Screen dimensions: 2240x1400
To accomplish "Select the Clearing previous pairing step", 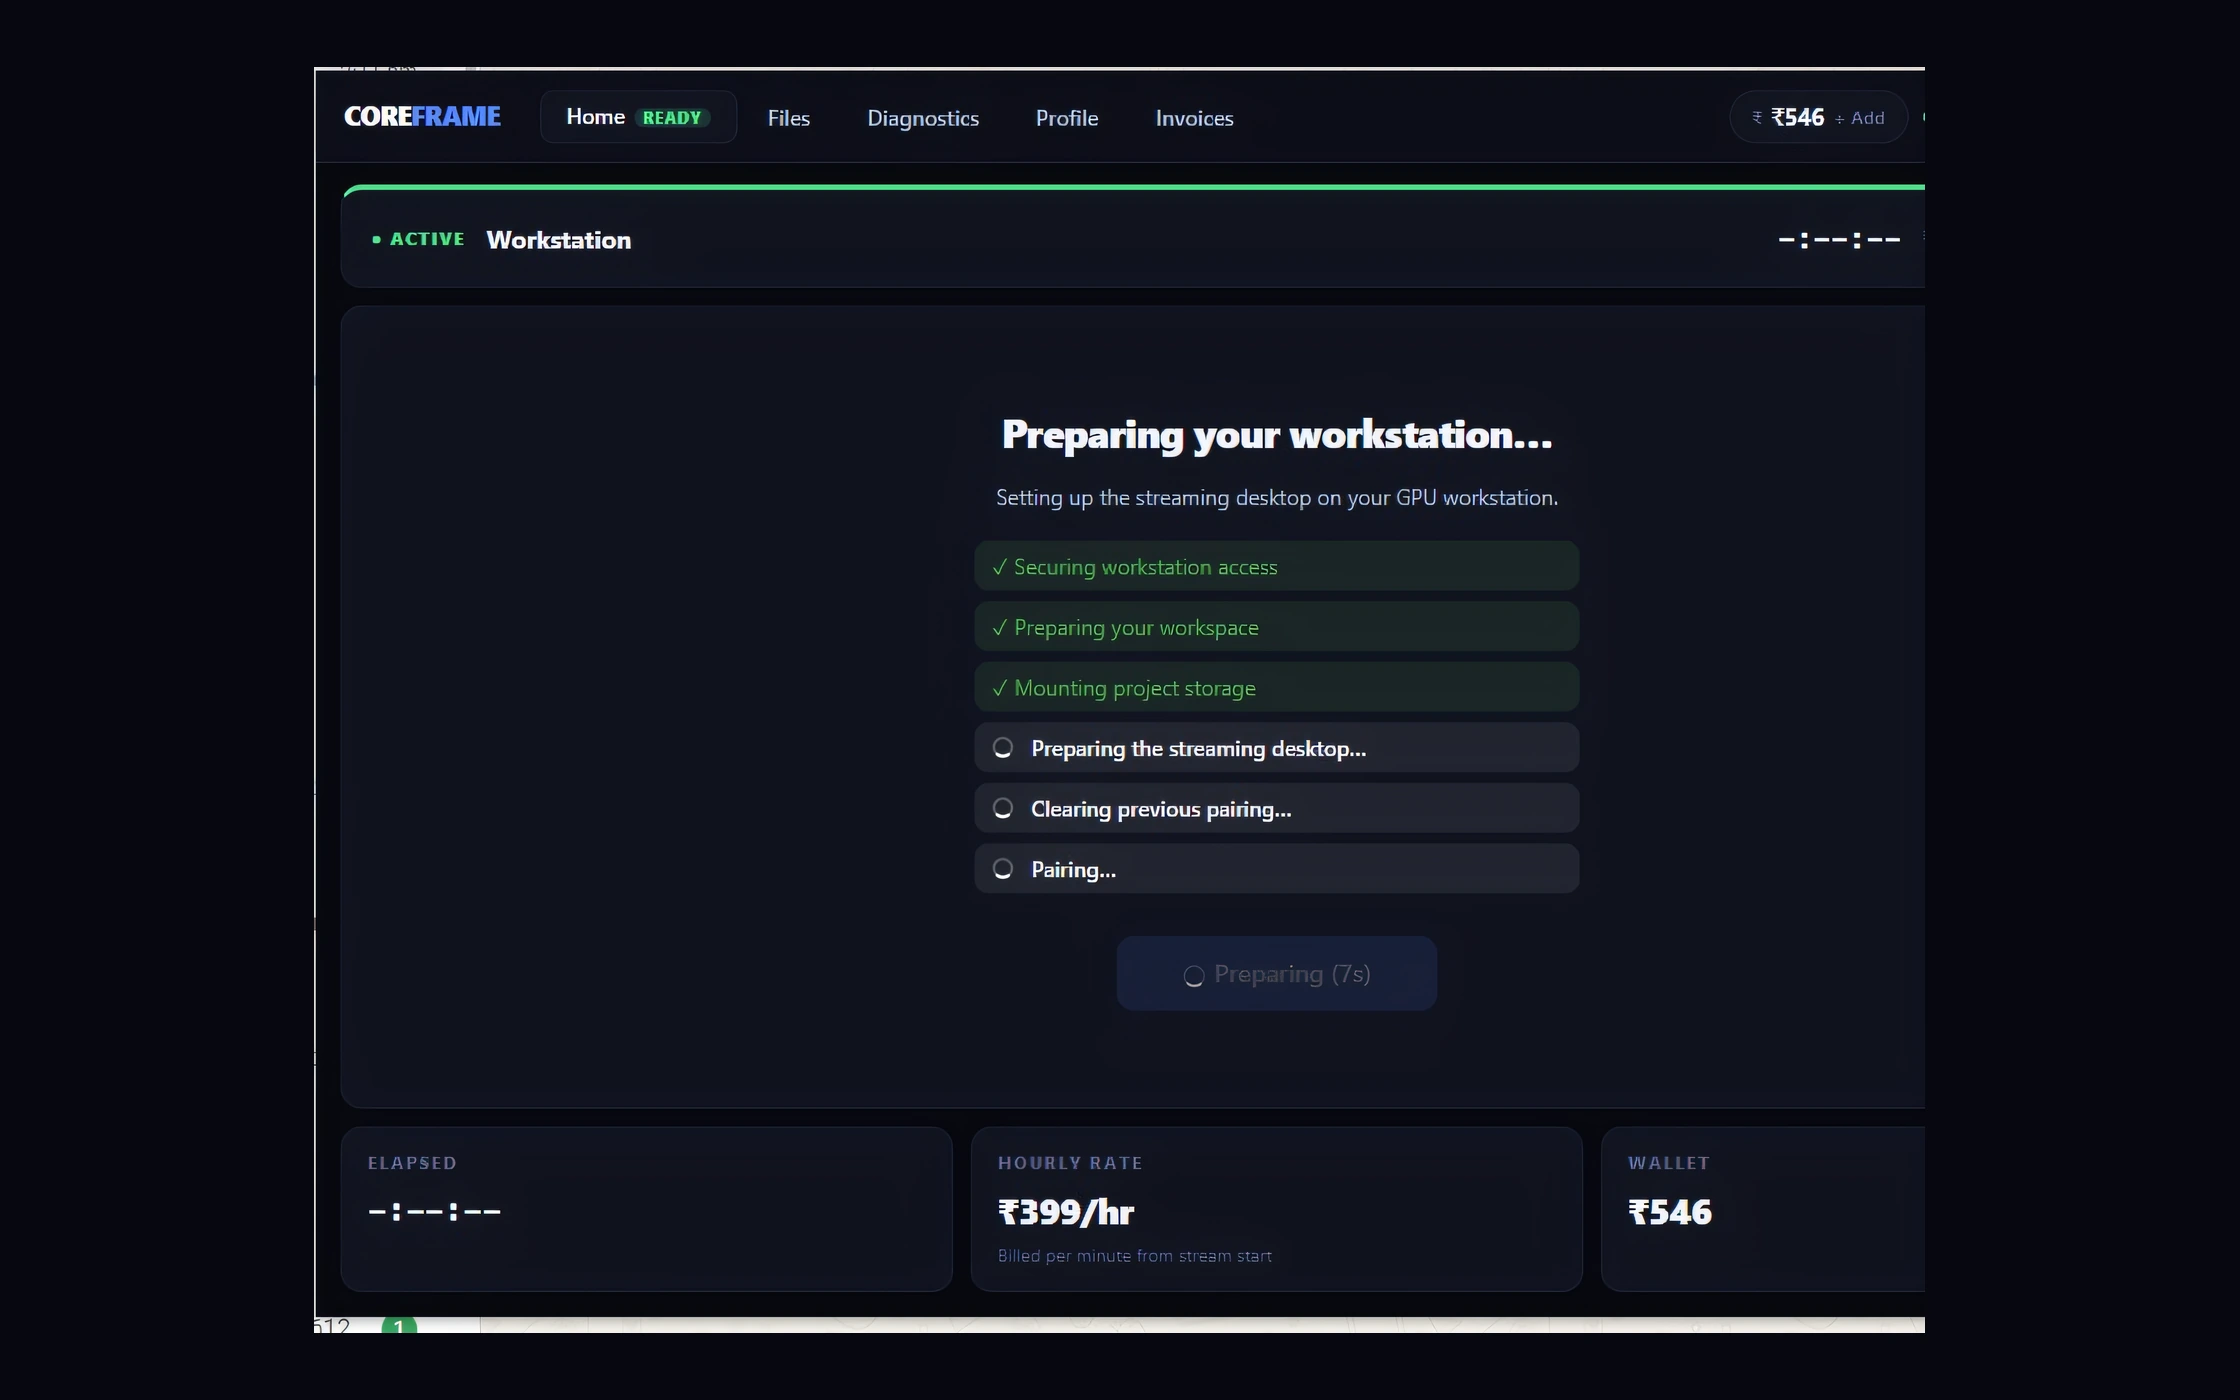I will (x=1276, y=808).
